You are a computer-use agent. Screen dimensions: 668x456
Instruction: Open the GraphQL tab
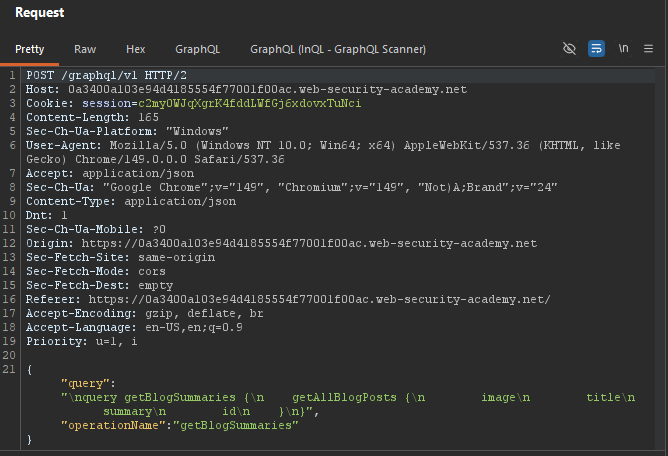coord(197,49)
